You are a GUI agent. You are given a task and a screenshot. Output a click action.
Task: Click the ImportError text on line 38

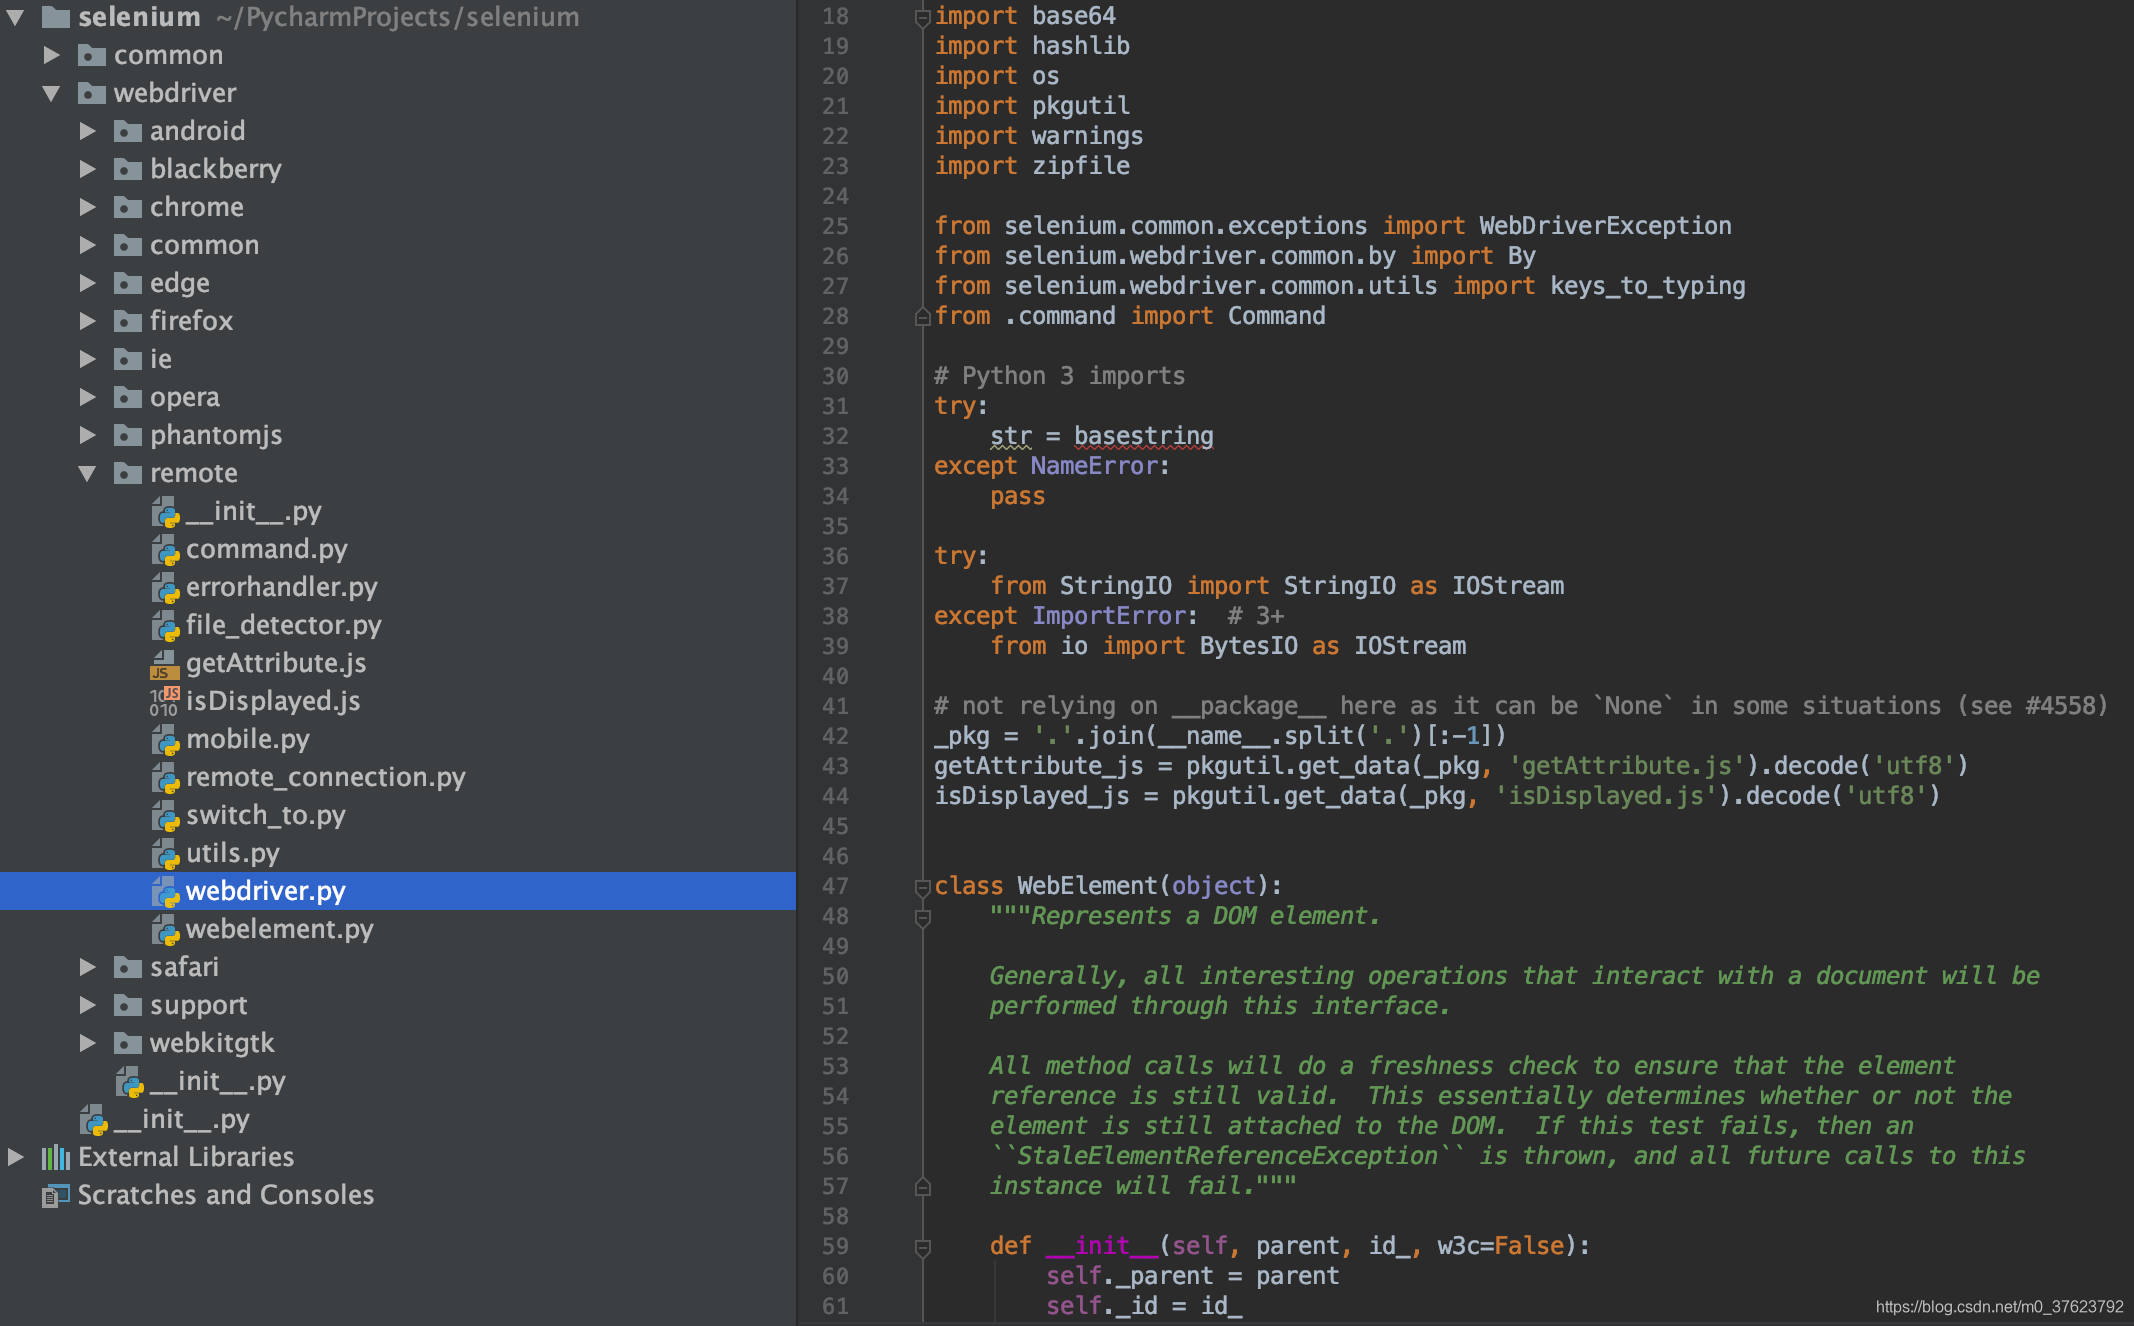click(x=1108, y=616)
